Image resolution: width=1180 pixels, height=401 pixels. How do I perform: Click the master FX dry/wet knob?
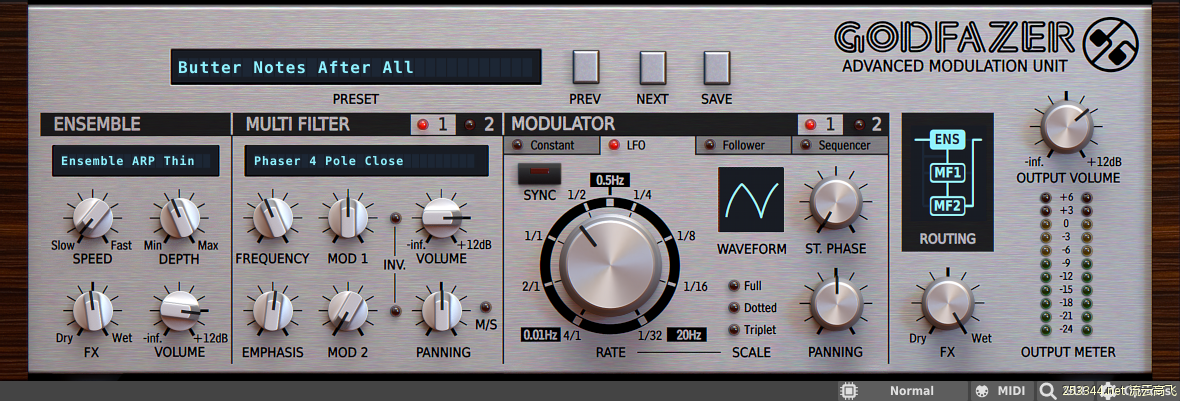pos(947,304)
